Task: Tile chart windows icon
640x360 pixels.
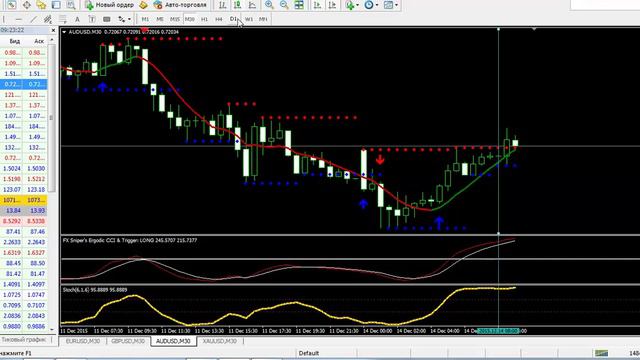Action: (x=299, y=5)
